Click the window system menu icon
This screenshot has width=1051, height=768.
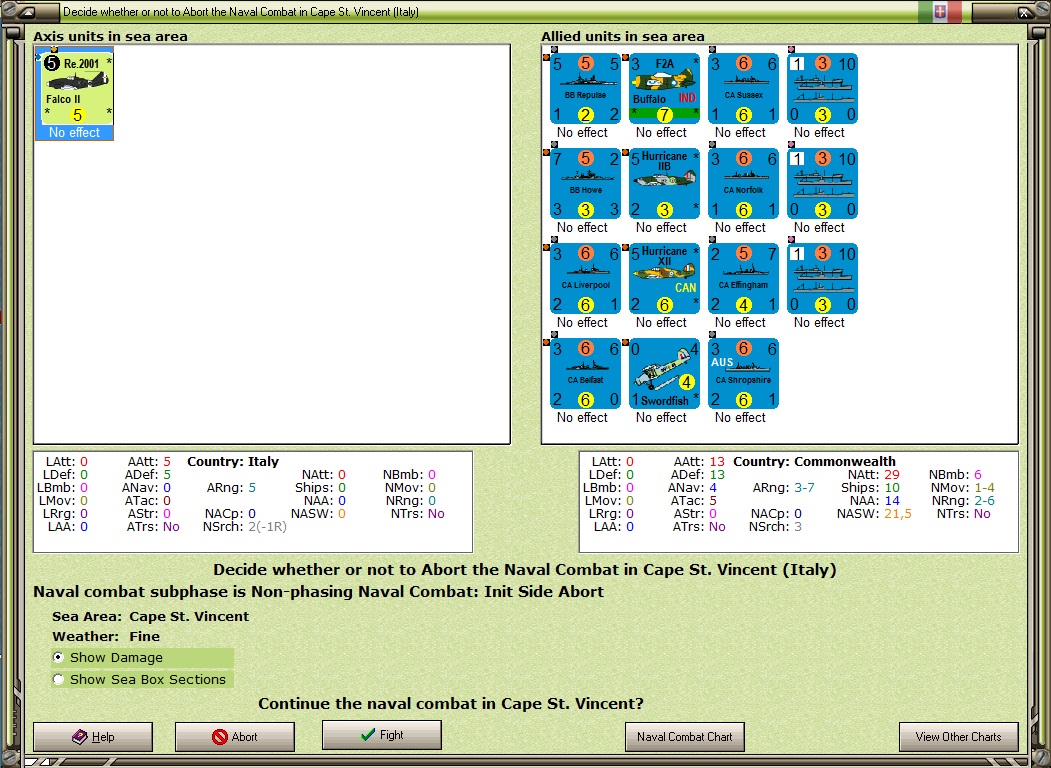click(27, 11)
